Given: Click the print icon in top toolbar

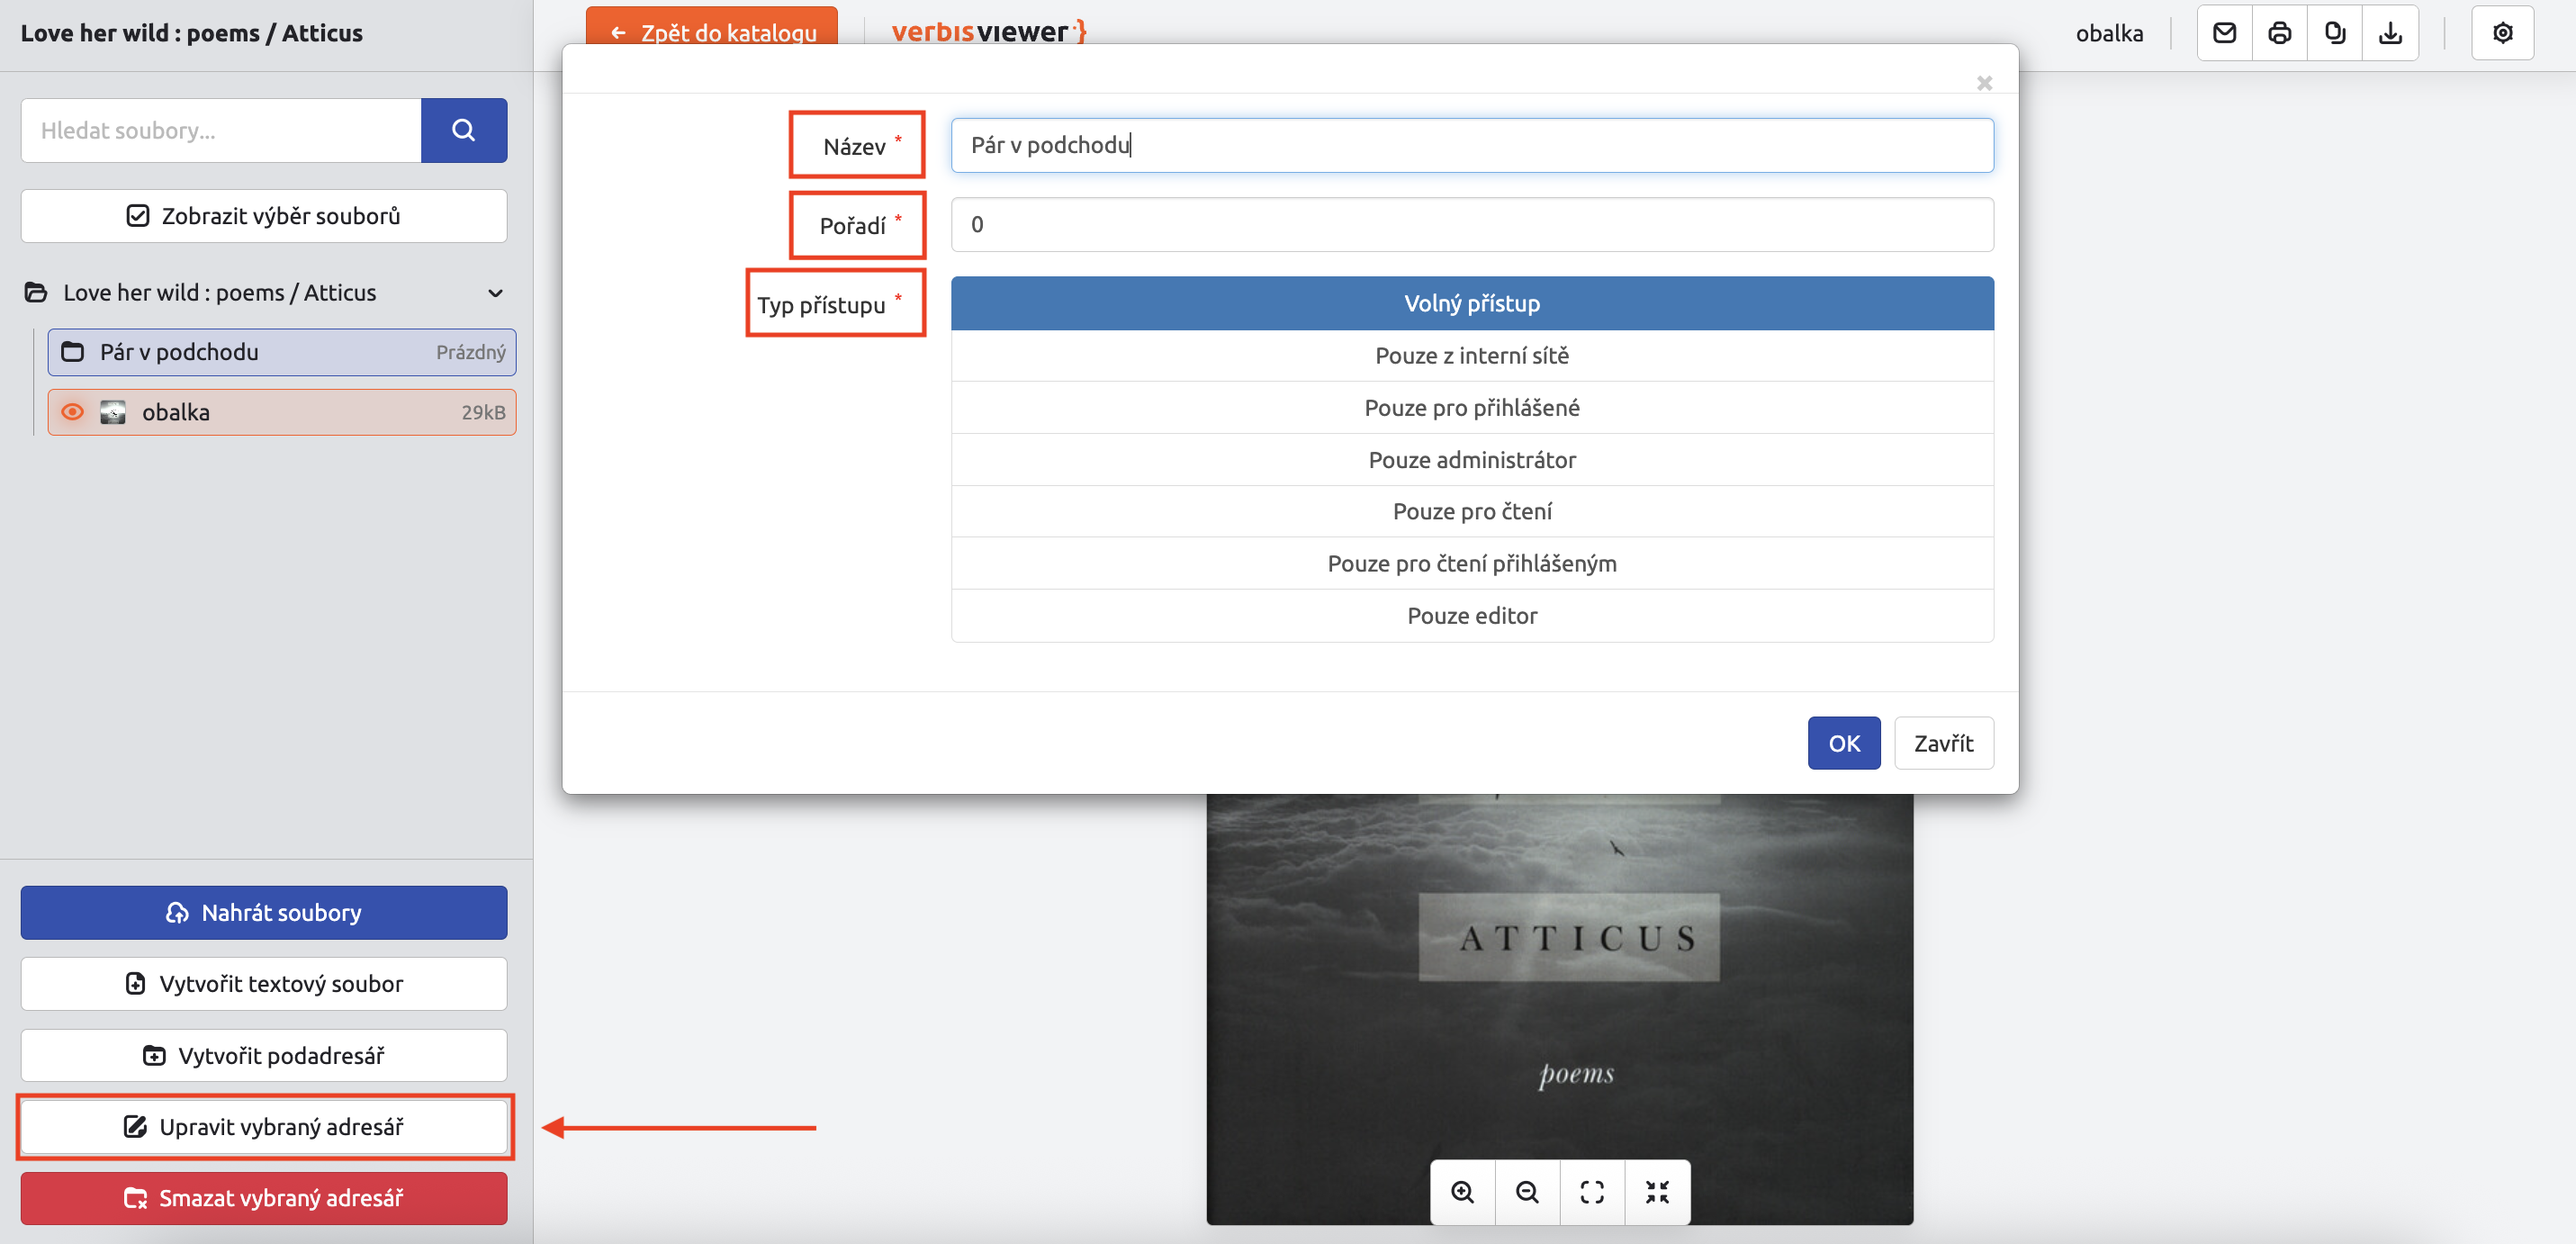Looking at the screenshot, I should [x=2279, y=33].
